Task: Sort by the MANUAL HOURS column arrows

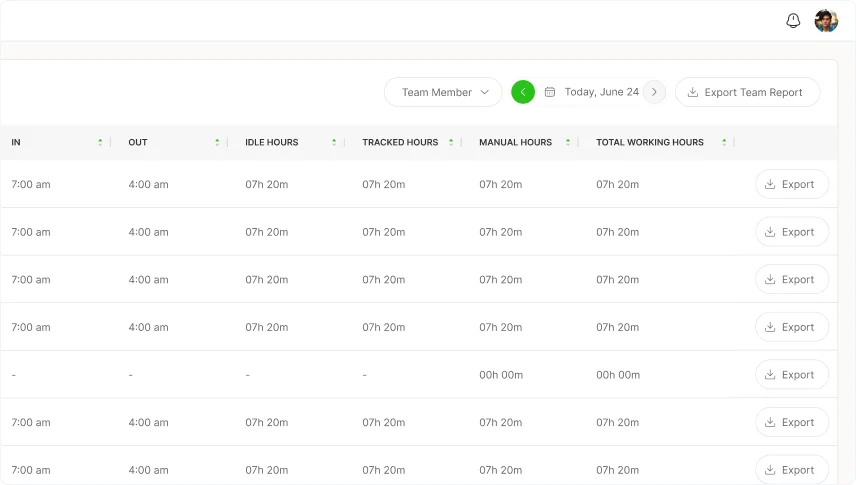Action: (568, 142)
